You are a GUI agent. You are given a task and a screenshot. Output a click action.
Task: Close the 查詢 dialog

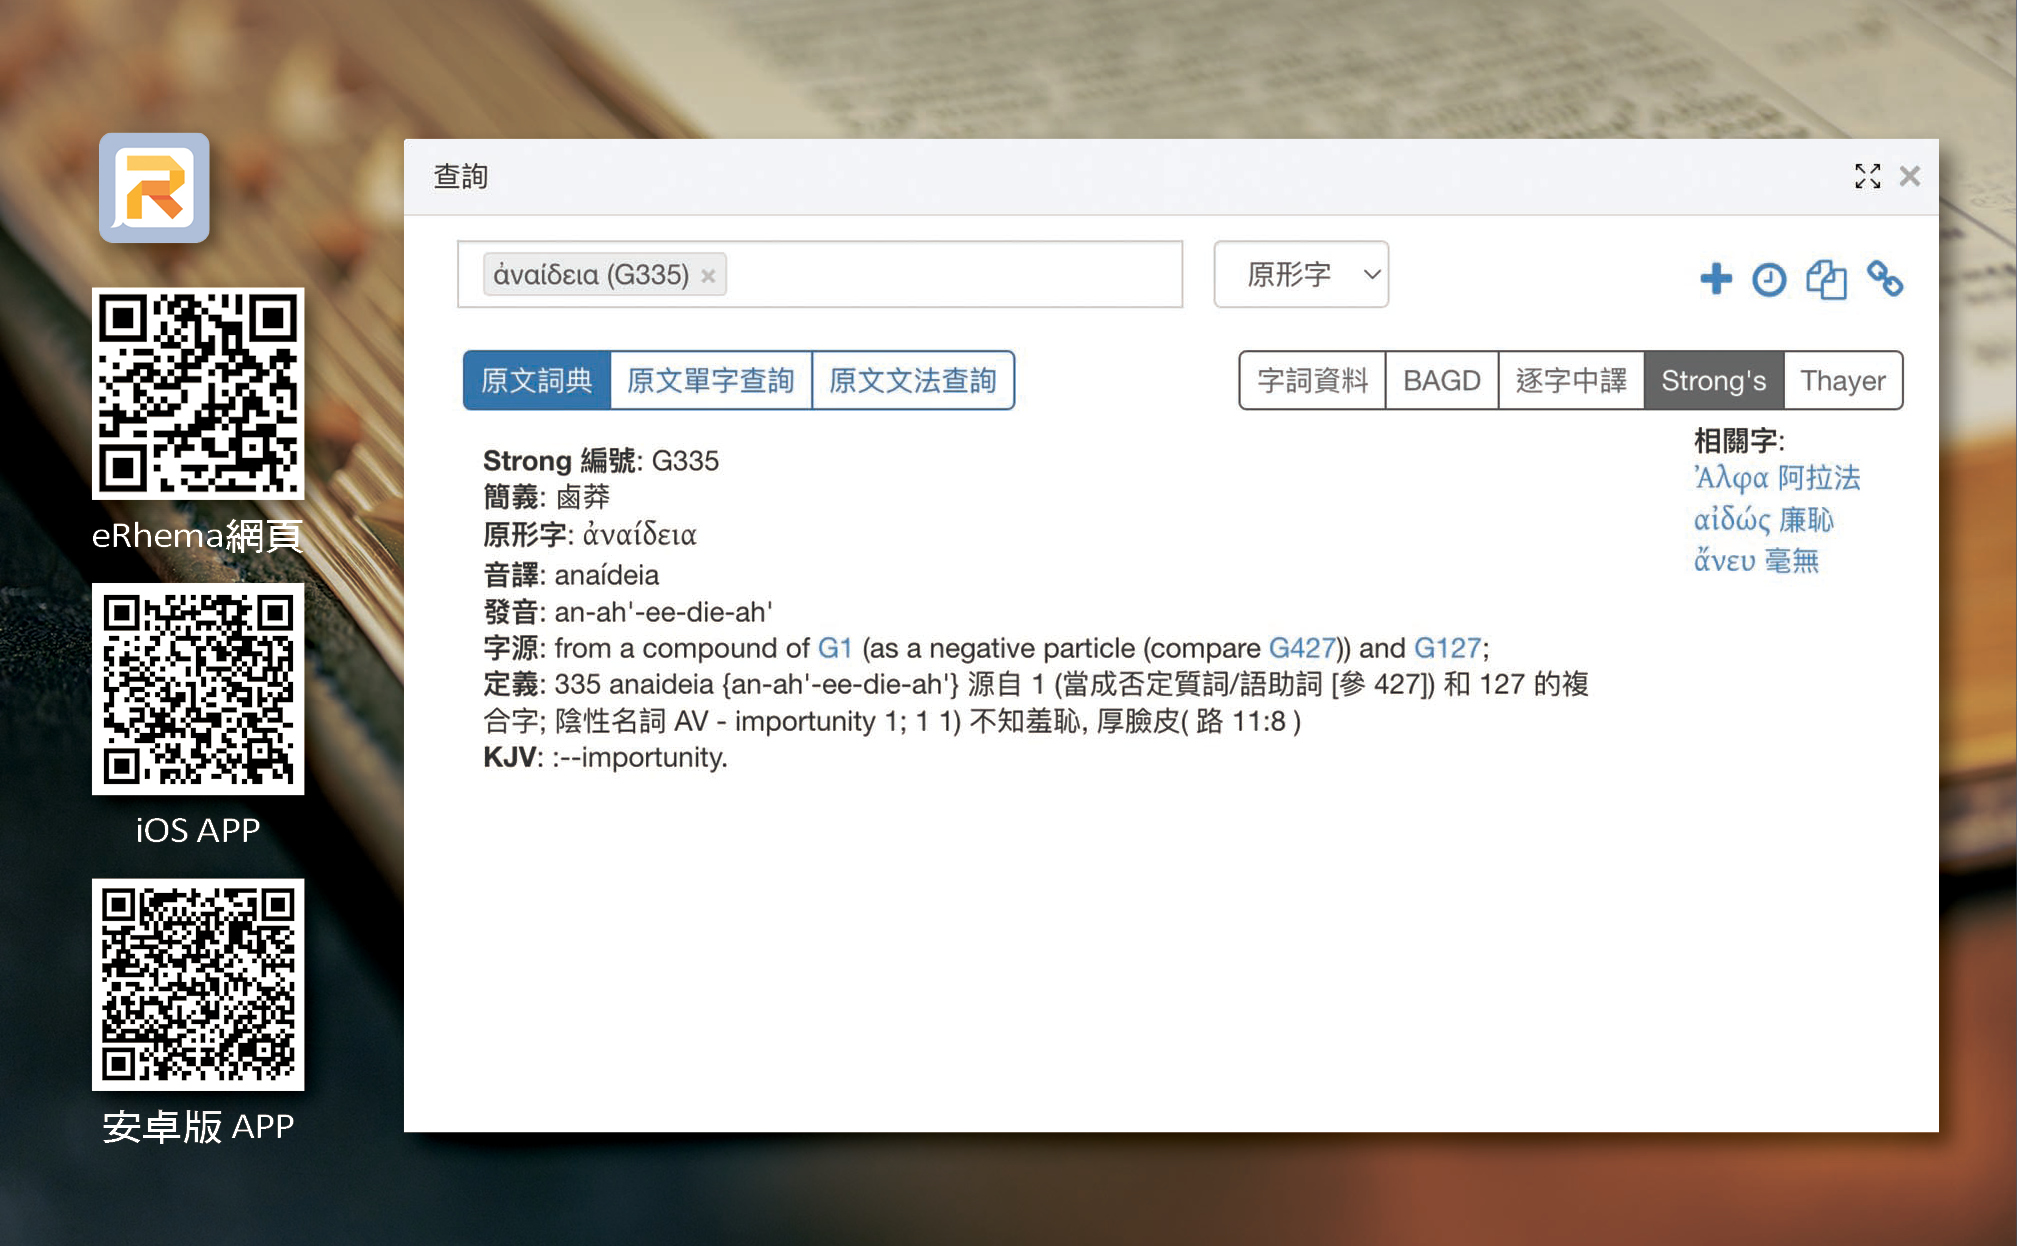pos(1909,177)
